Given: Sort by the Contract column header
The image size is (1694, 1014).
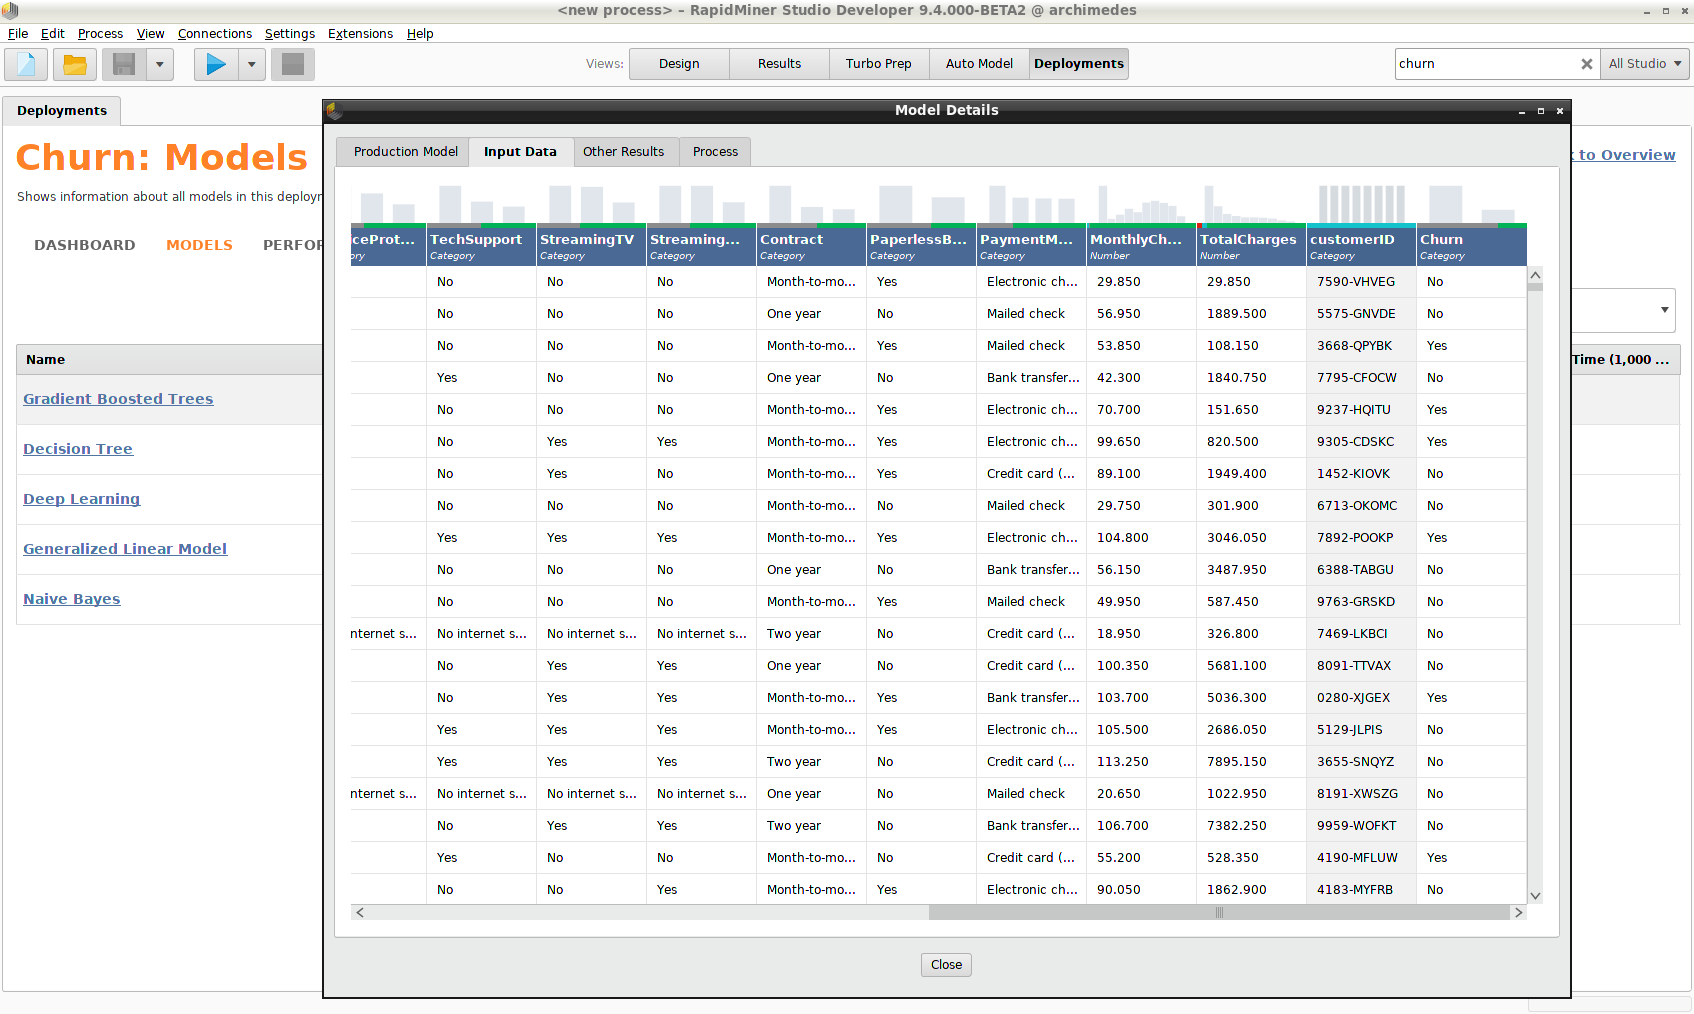Looking at the screenshot, I should [x=811, y=246].
